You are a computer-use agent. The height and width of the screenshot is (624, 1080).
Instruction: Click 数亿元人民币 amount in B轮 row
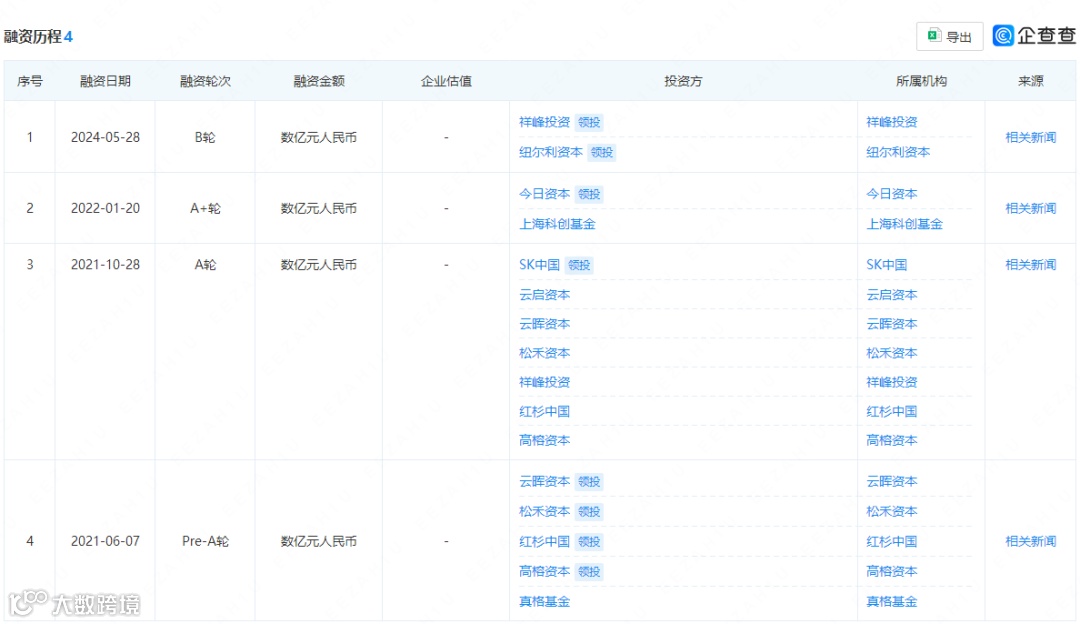coord(319,137)
